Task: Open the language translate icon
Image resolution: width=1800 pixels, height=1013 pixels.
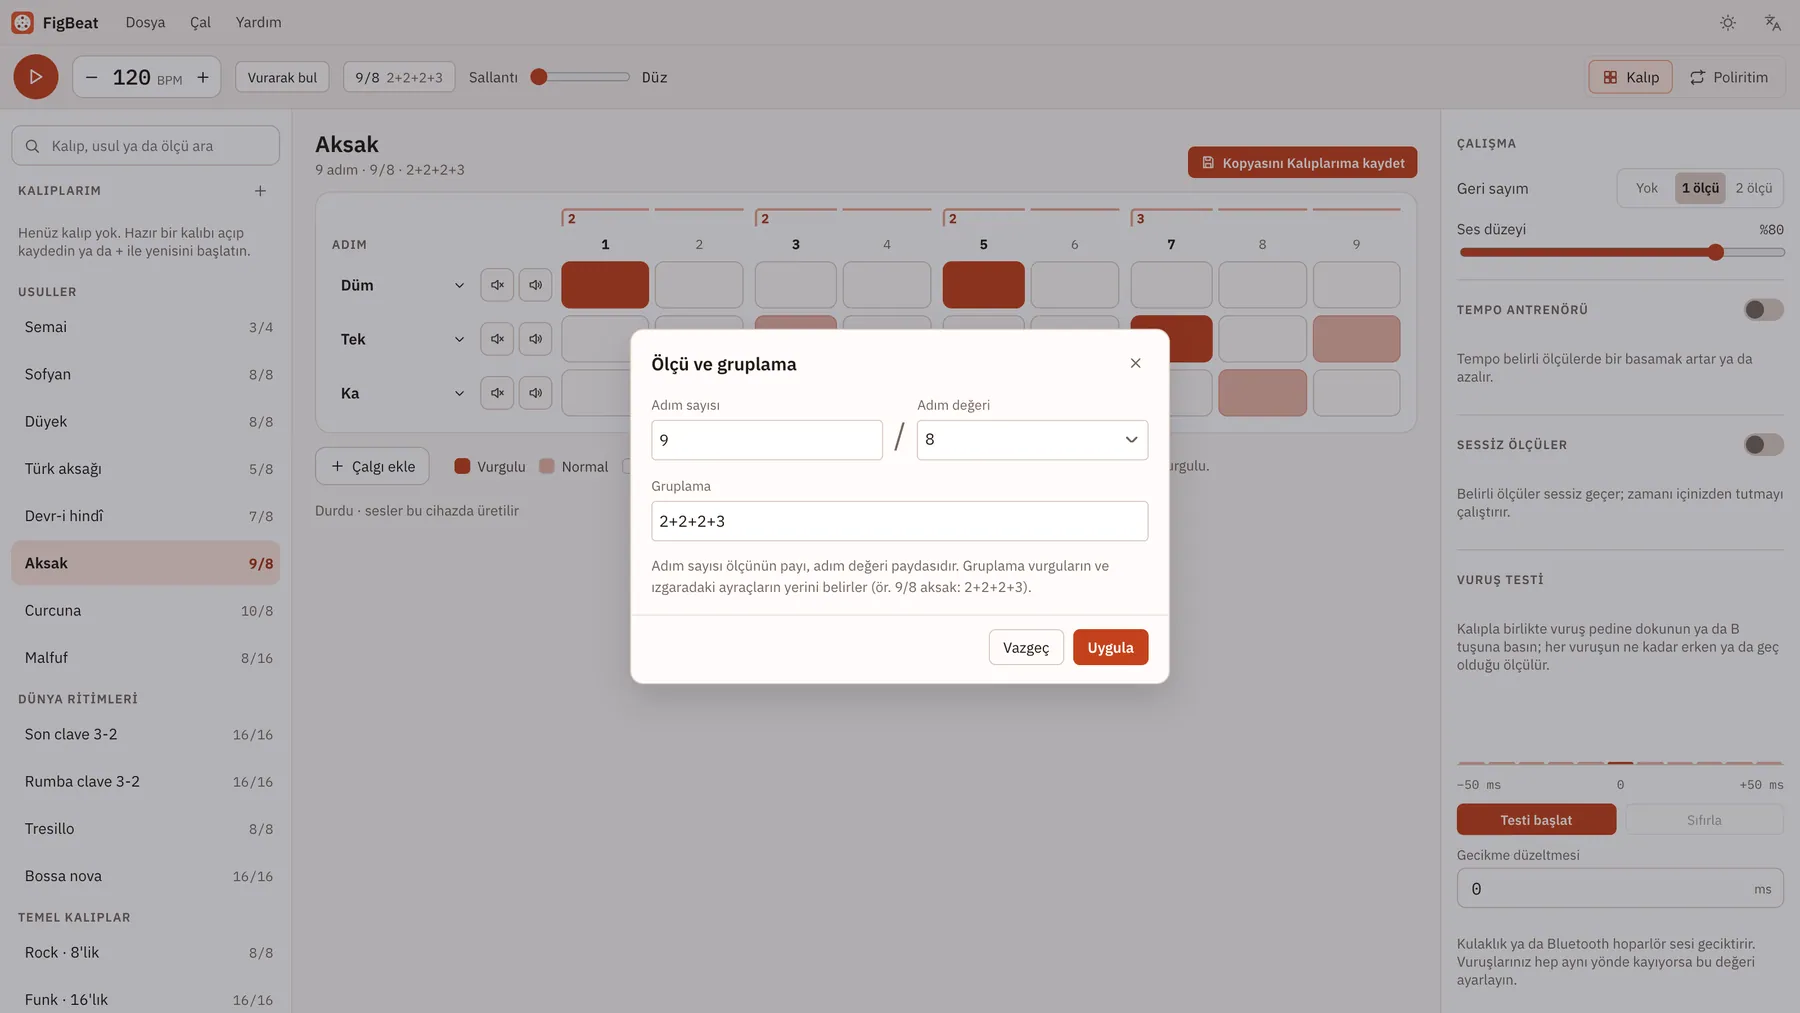Action: (1773, 22)
